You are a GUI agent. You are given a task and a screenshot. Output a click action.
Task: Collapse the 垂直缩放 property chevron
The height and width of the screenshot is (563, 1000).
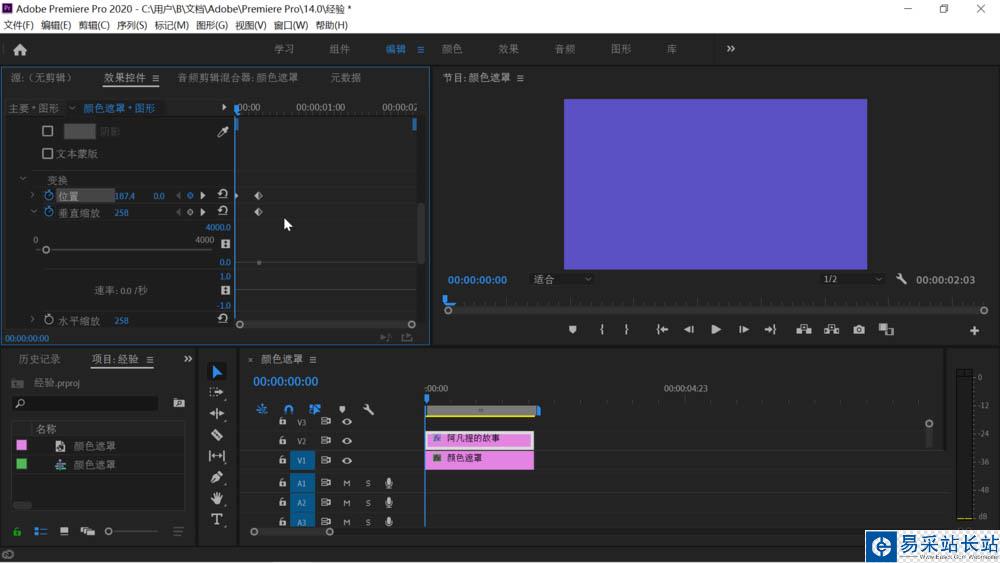click(x=33, y=211)
